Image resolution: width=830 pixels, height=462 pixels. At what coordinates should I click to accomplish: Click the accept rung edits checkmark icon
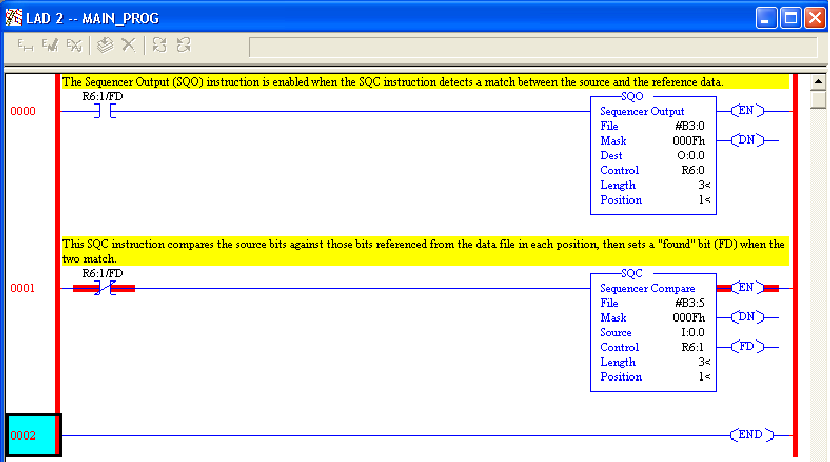pos(50,46)
